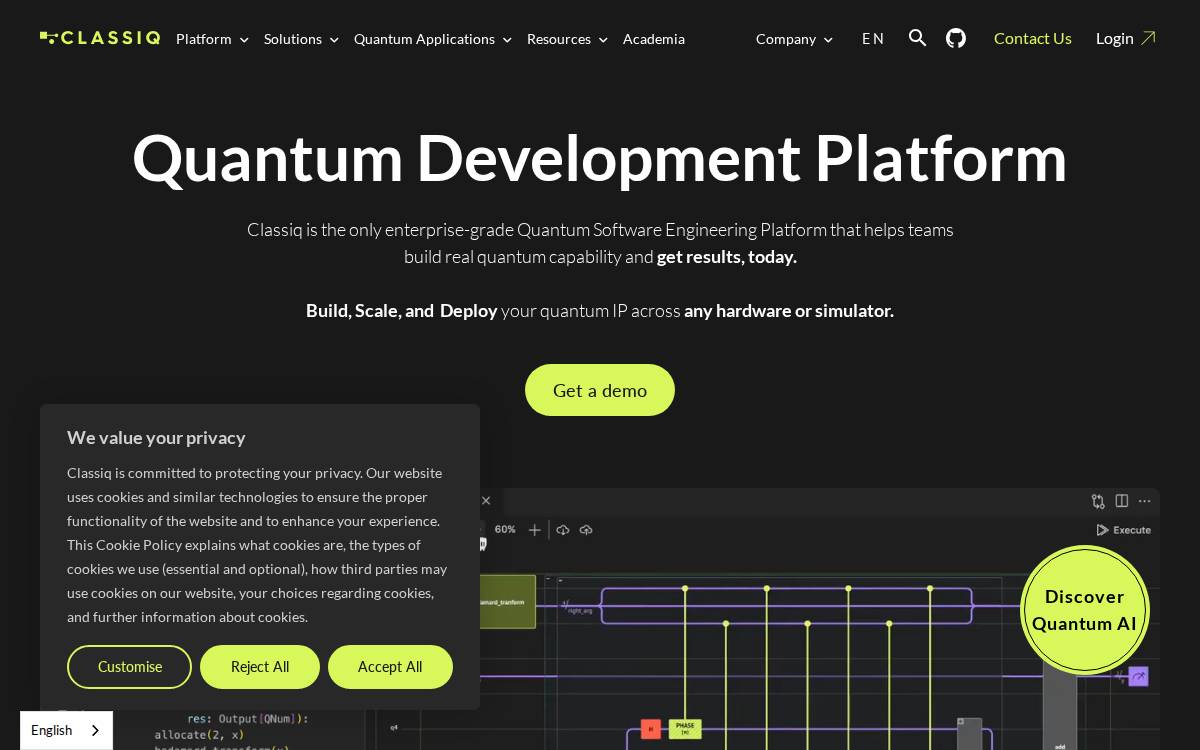Open the Discover Quantum AI badge
This screenshot has height=750, width=1200.
pyautogui.click(x=1084, y=610)
